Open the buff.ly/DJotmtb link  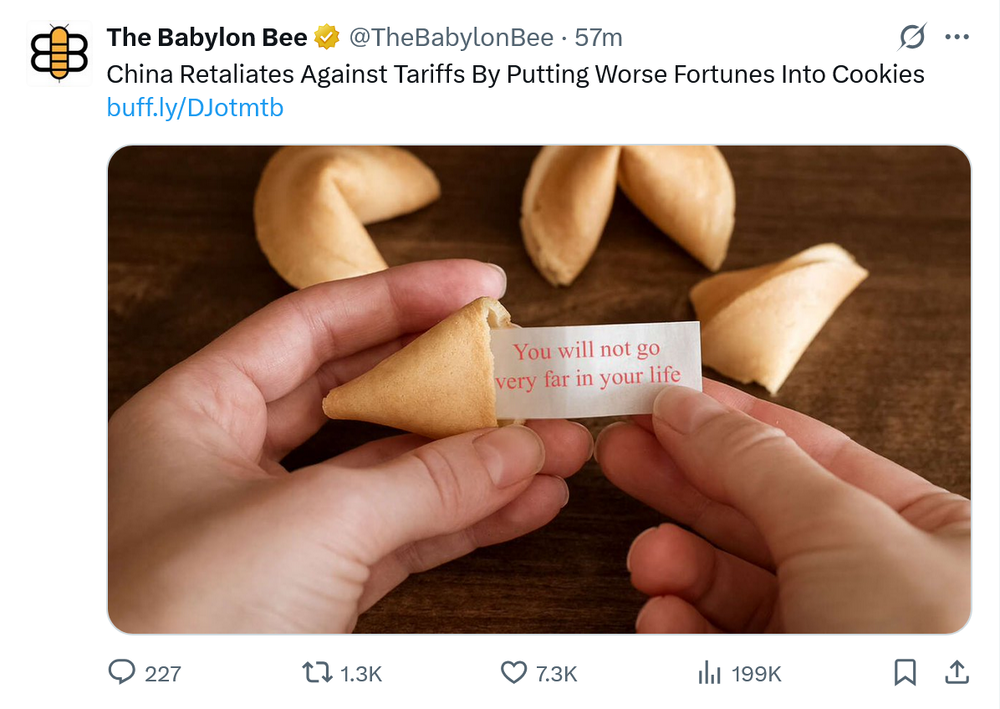195,108
